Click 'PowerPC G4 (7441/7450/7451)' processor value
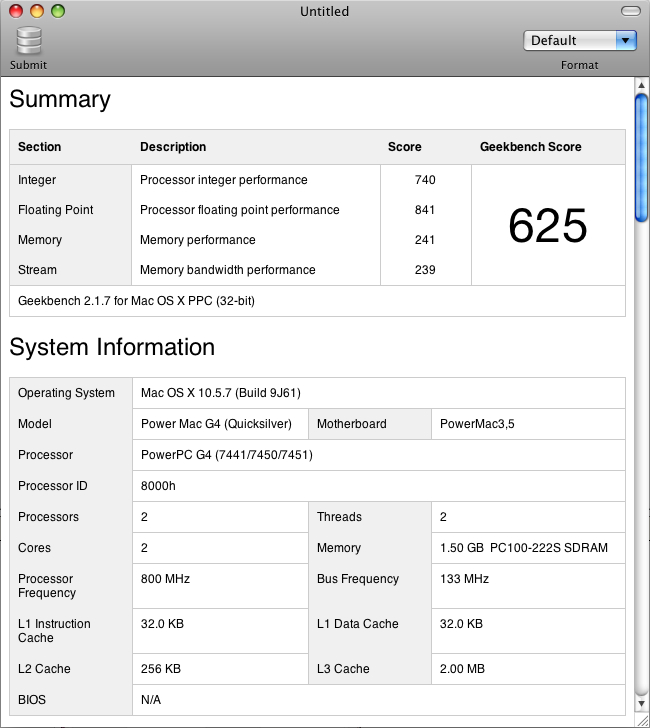 [x=227, y=455]
